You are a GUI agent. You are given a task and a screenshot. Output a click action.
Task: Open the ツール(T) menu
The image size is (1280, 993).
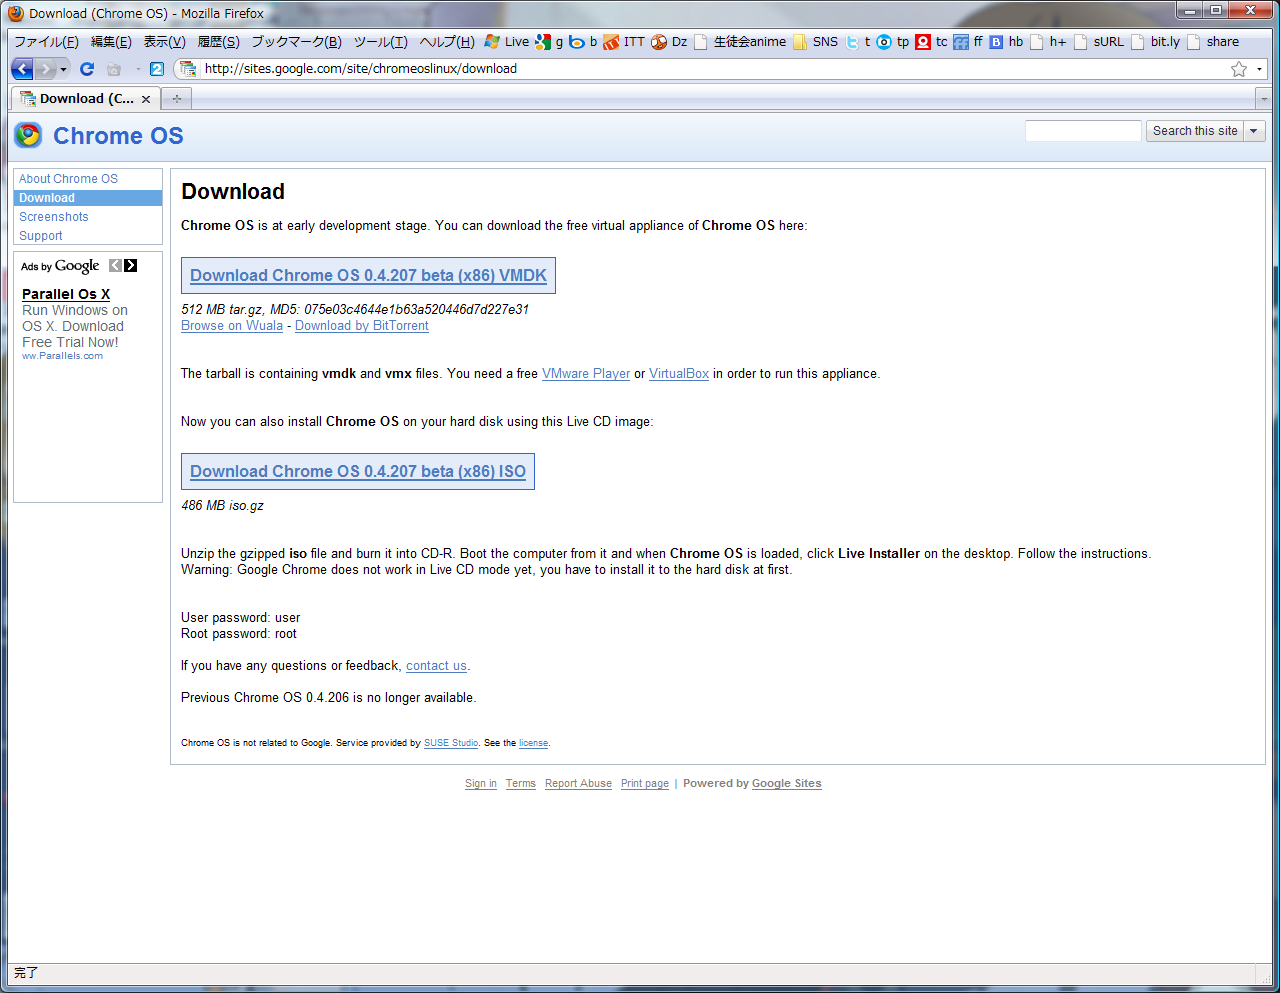[x=380, y=42]
